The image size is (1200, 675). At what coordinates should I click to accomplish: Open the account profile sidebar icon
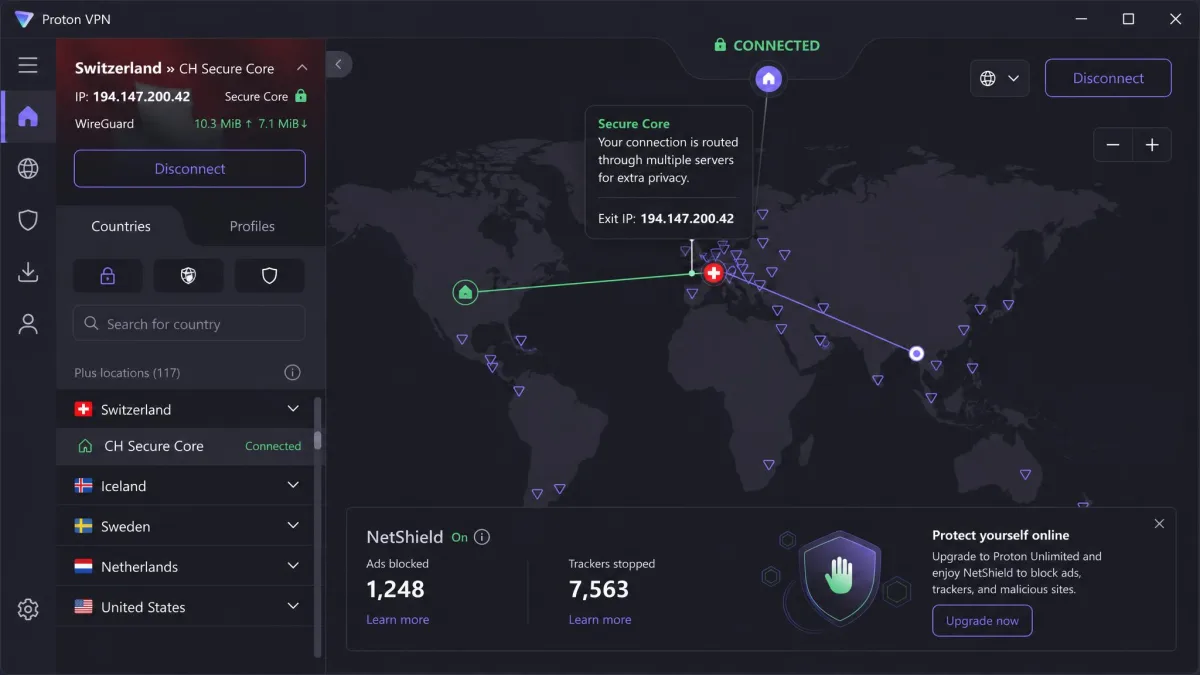pos(28,324)
